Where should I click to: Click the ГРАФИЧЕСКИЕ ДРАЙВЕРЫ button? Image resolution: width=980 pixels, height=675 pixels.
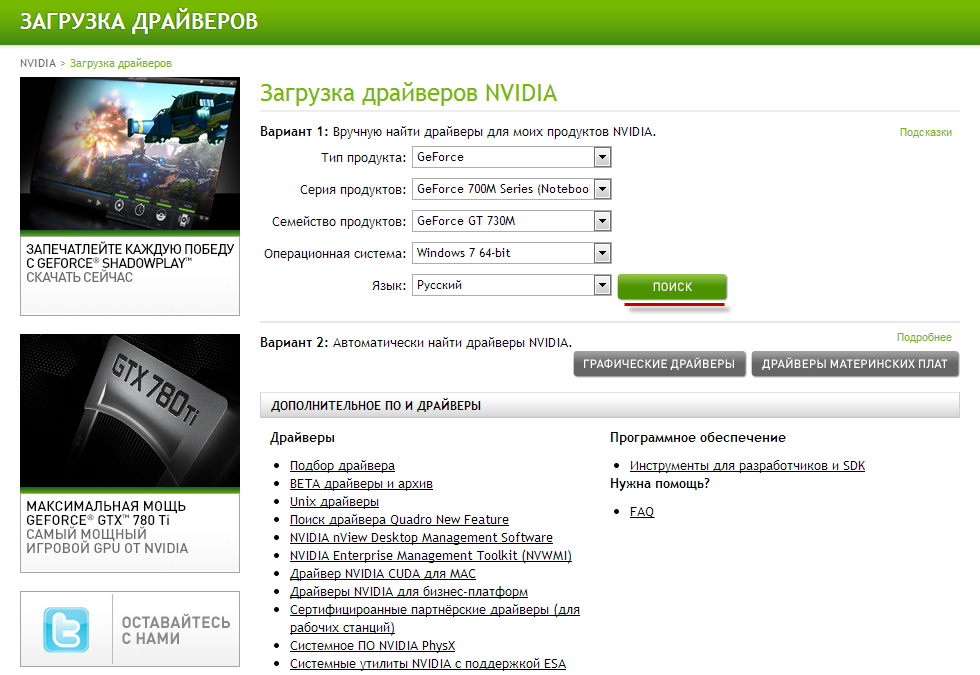(x=659, y=364)
